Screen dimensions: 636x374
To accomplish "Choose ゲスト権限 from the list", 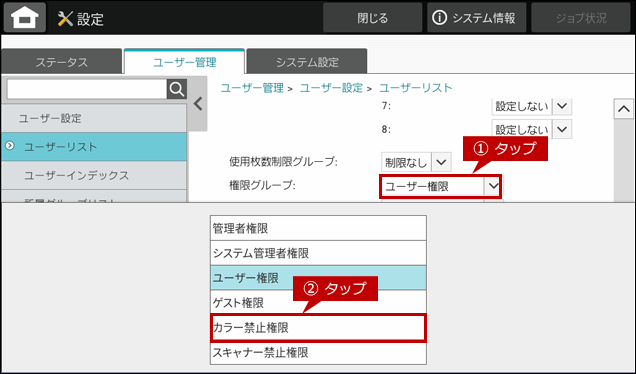I will click(318, 303).
